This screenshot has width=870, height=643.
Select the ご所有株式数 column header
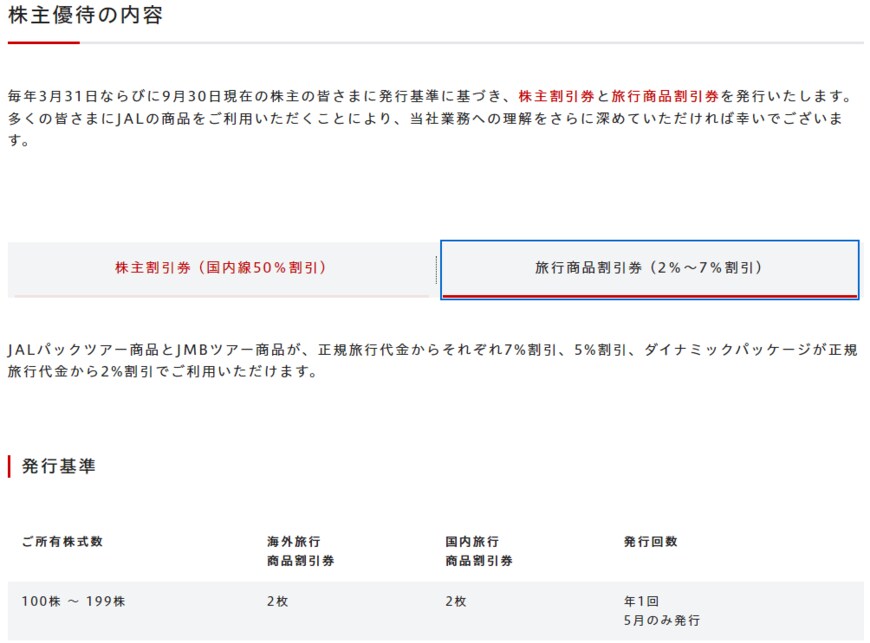click(x=66, y=540)
